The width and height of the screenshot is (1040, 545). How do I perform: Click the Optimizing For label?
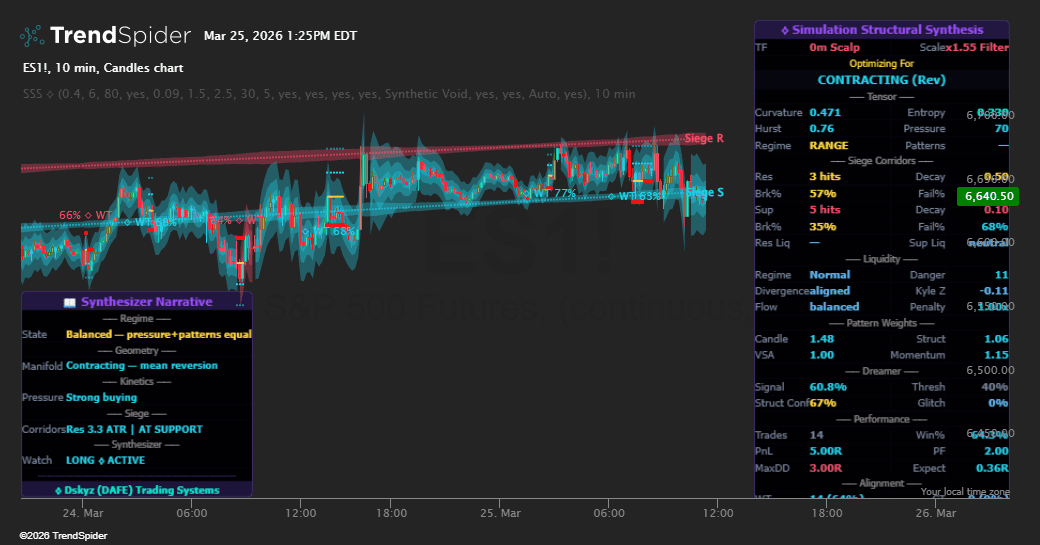(x=881, y=64)
